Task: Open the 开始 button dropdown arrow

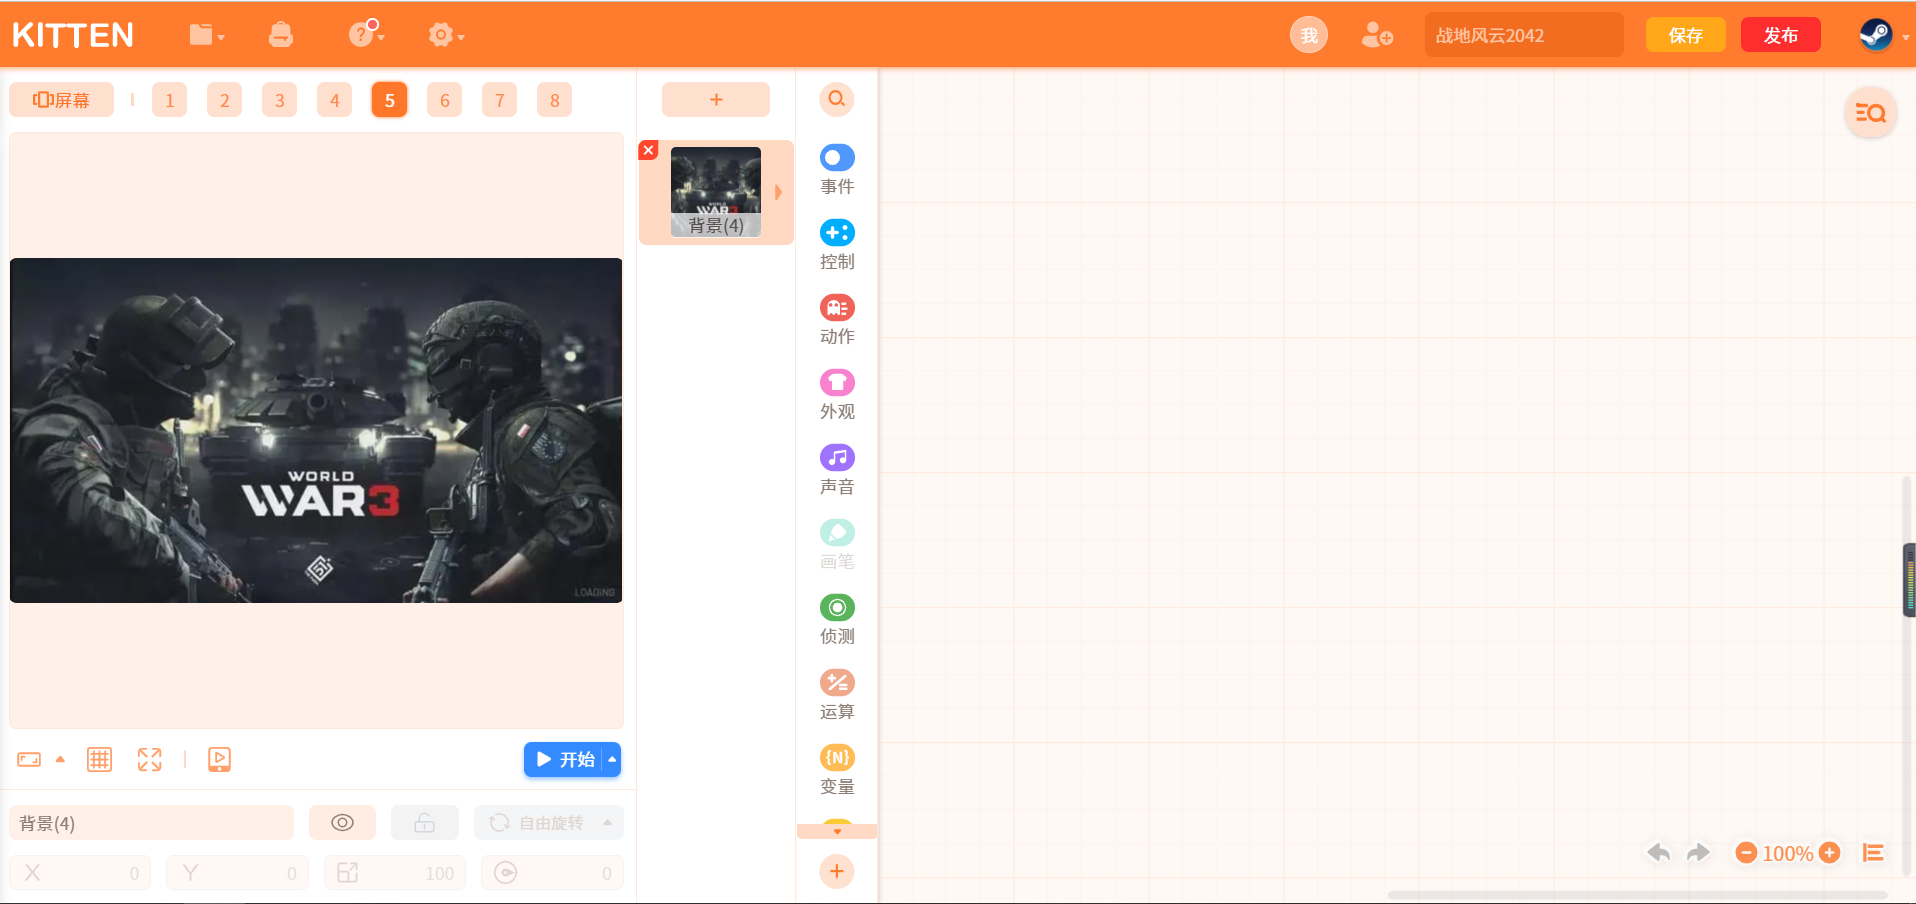Action: 612,760
